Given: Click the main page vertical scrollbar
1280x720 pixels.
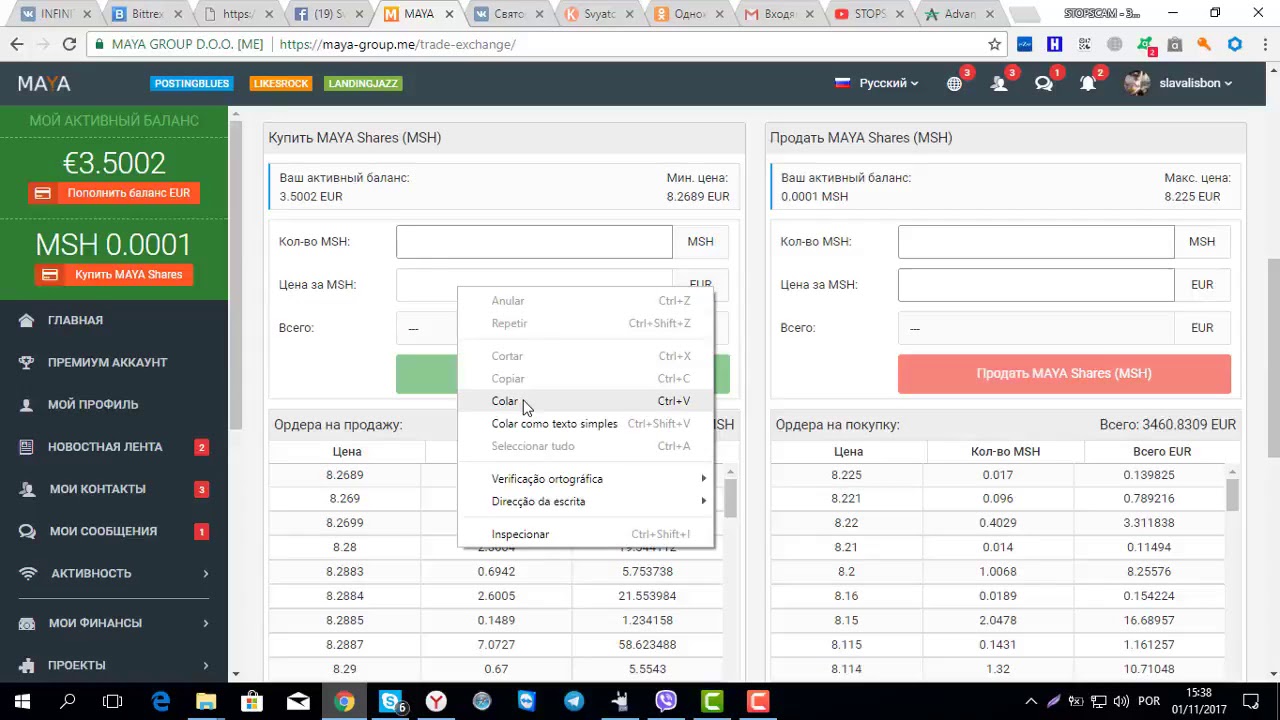Looking at the screenshot, I should (x=1273, y=359).
